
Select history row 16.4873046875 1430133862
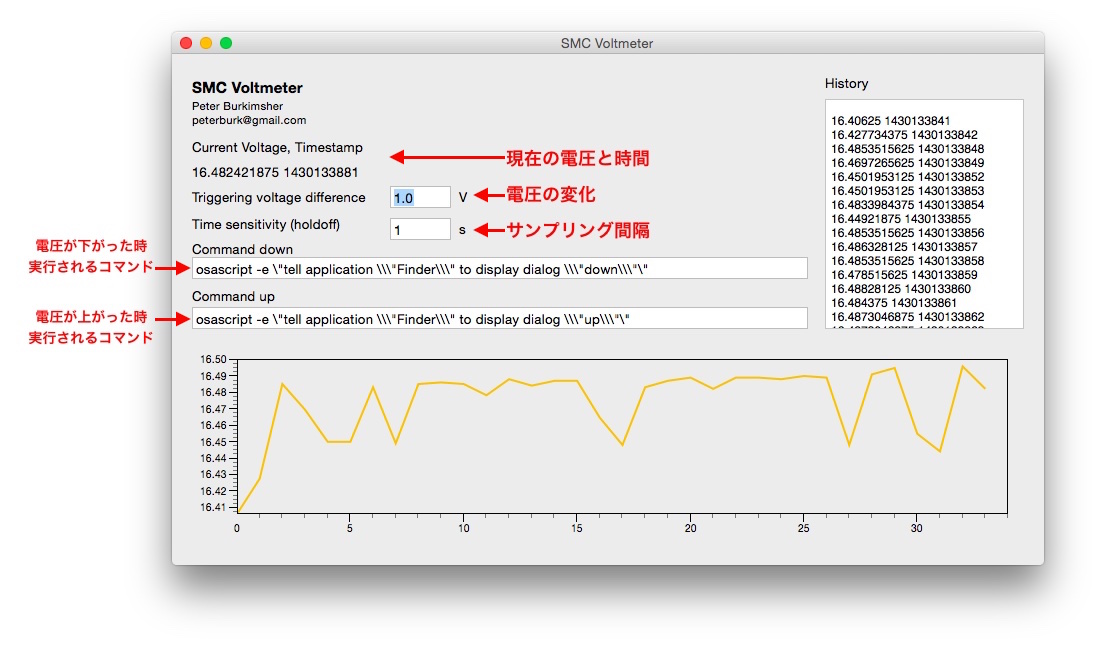tap(907, 317)
